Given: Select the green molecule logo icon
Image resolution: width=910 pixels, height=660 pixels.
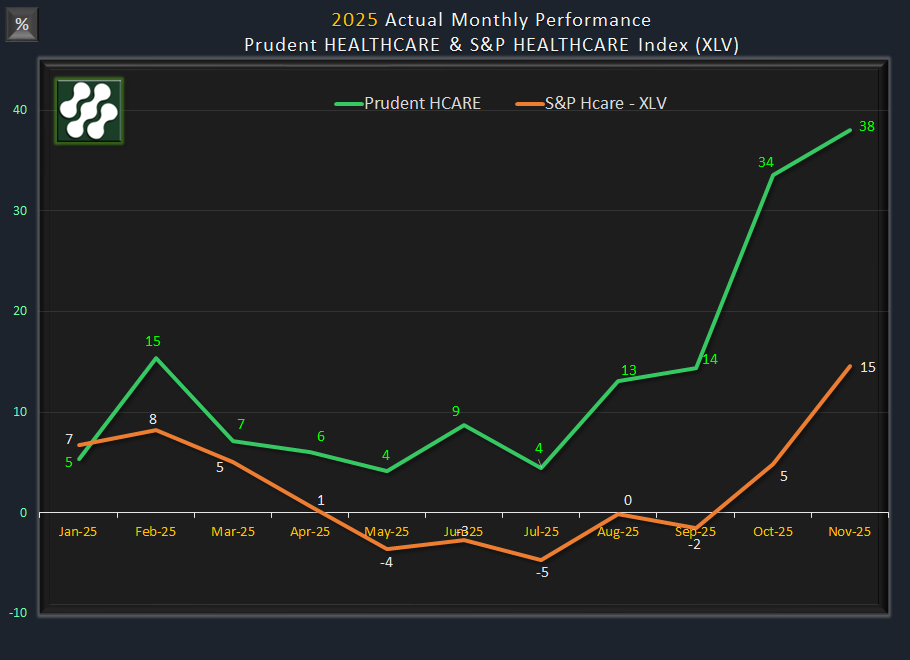Looking at the screenshot, I should [88, 111].
